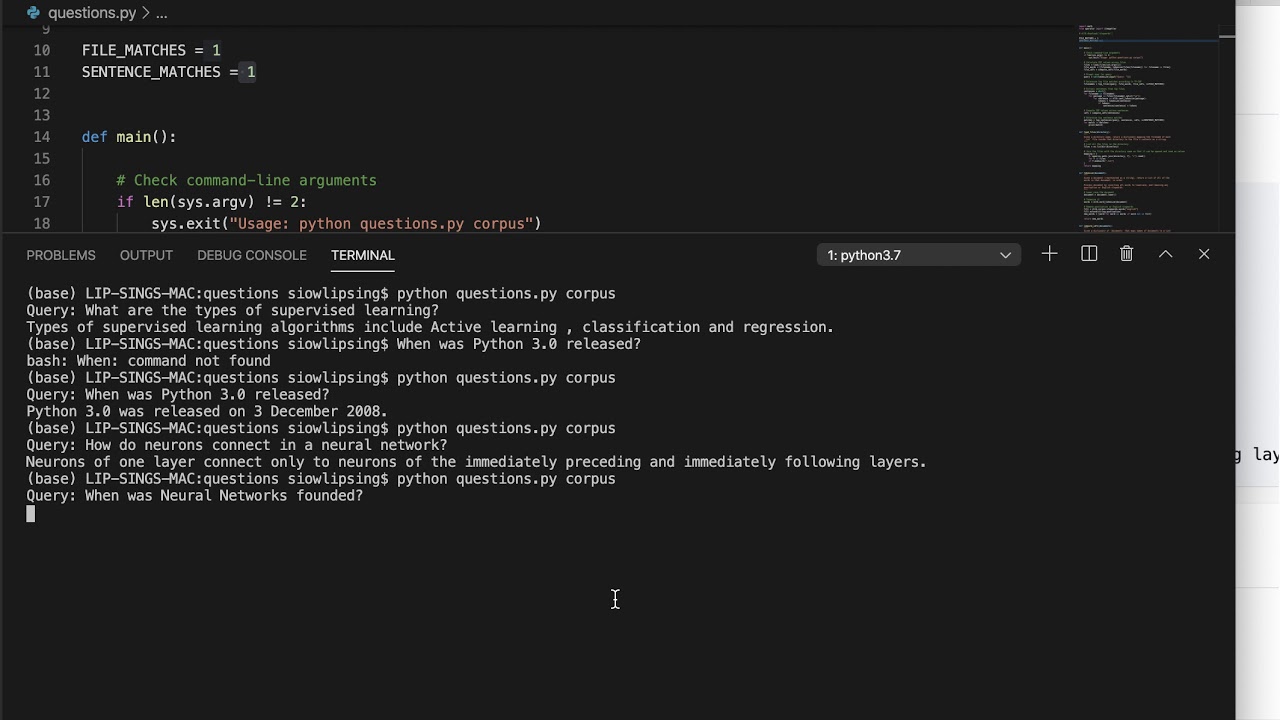
Task: Maximize the panel using the up chevron
Action: tap(1166, 254)
